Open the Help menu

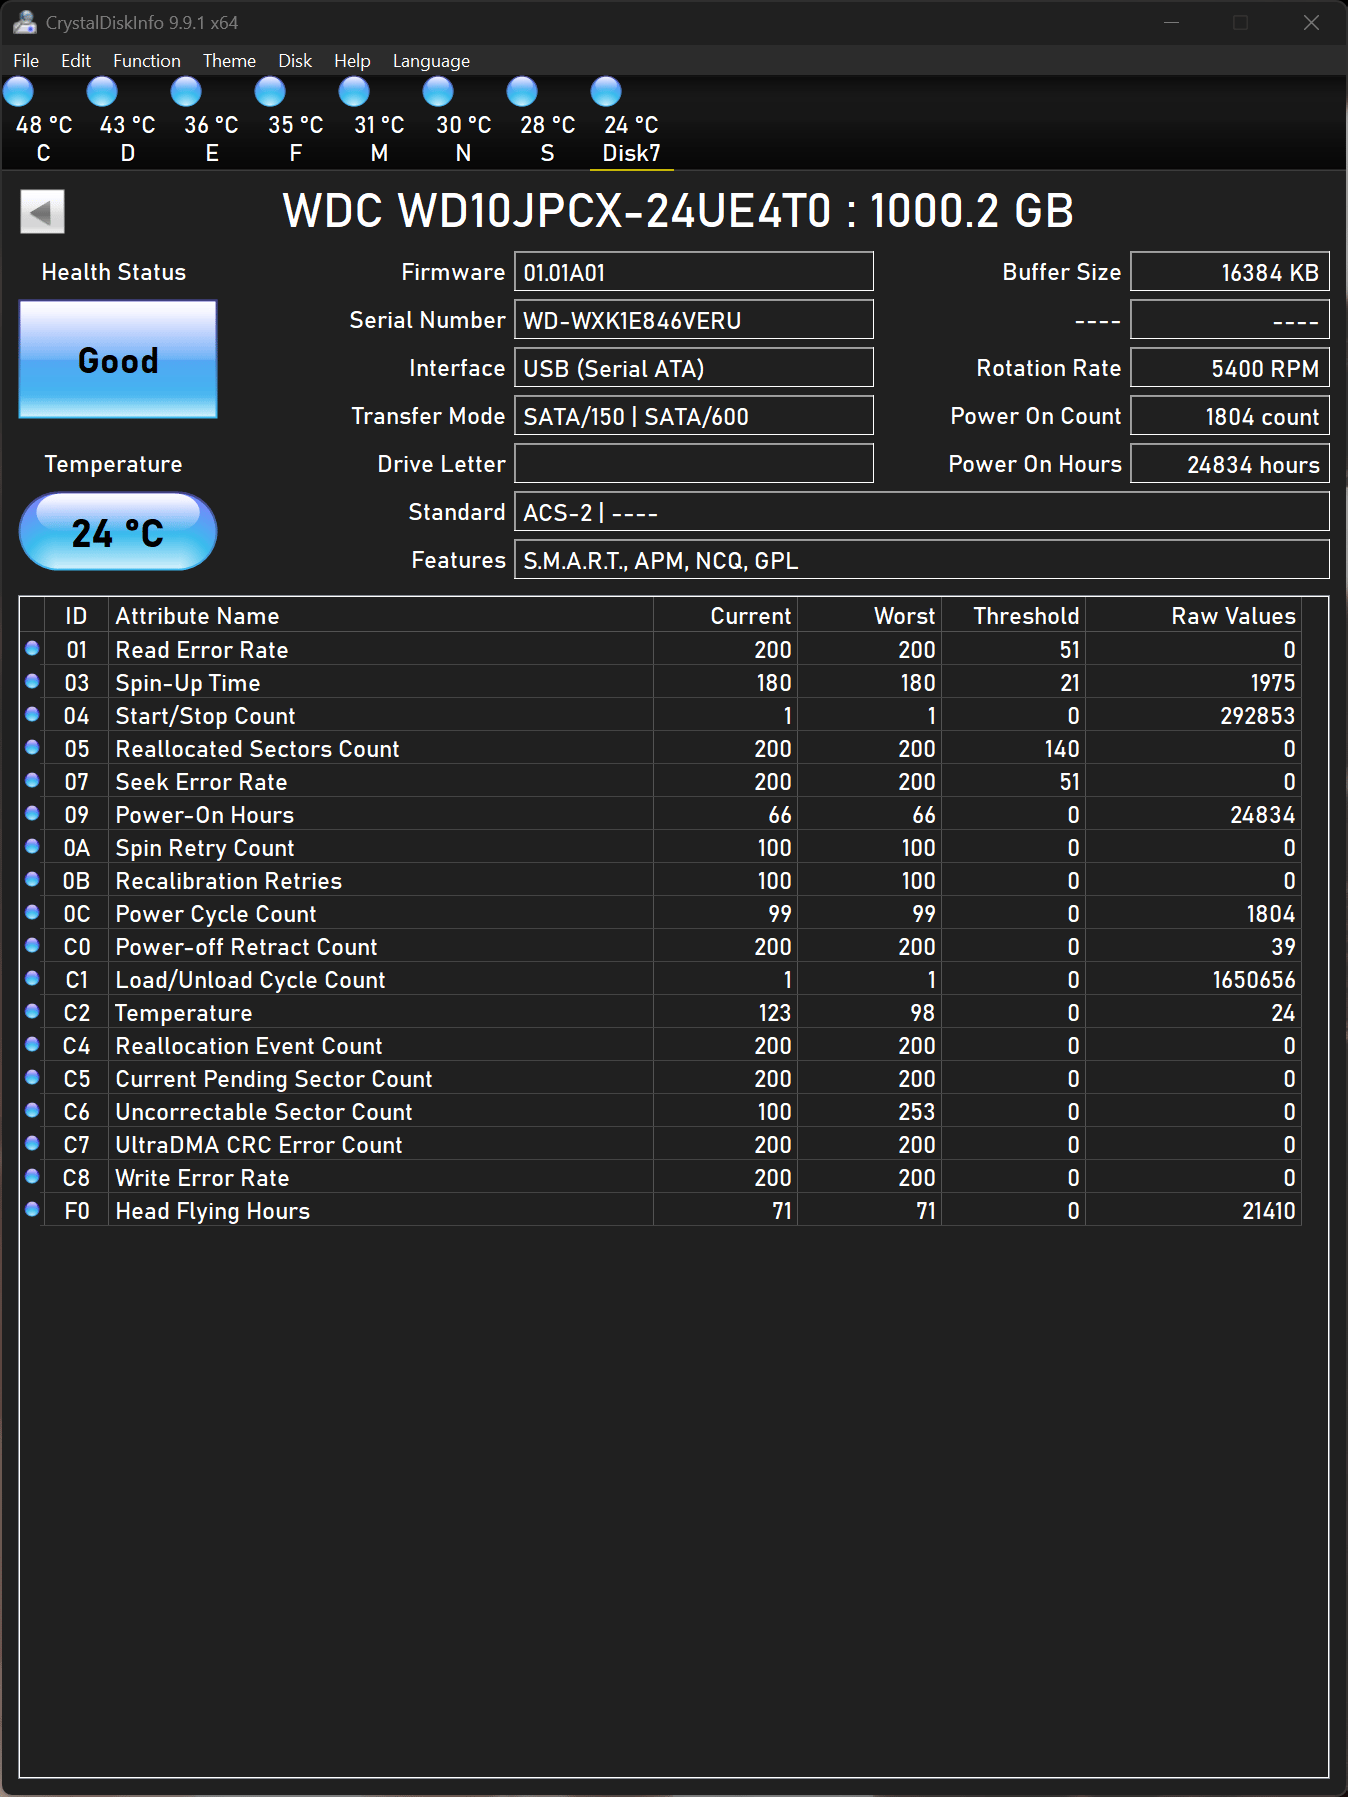352,61
